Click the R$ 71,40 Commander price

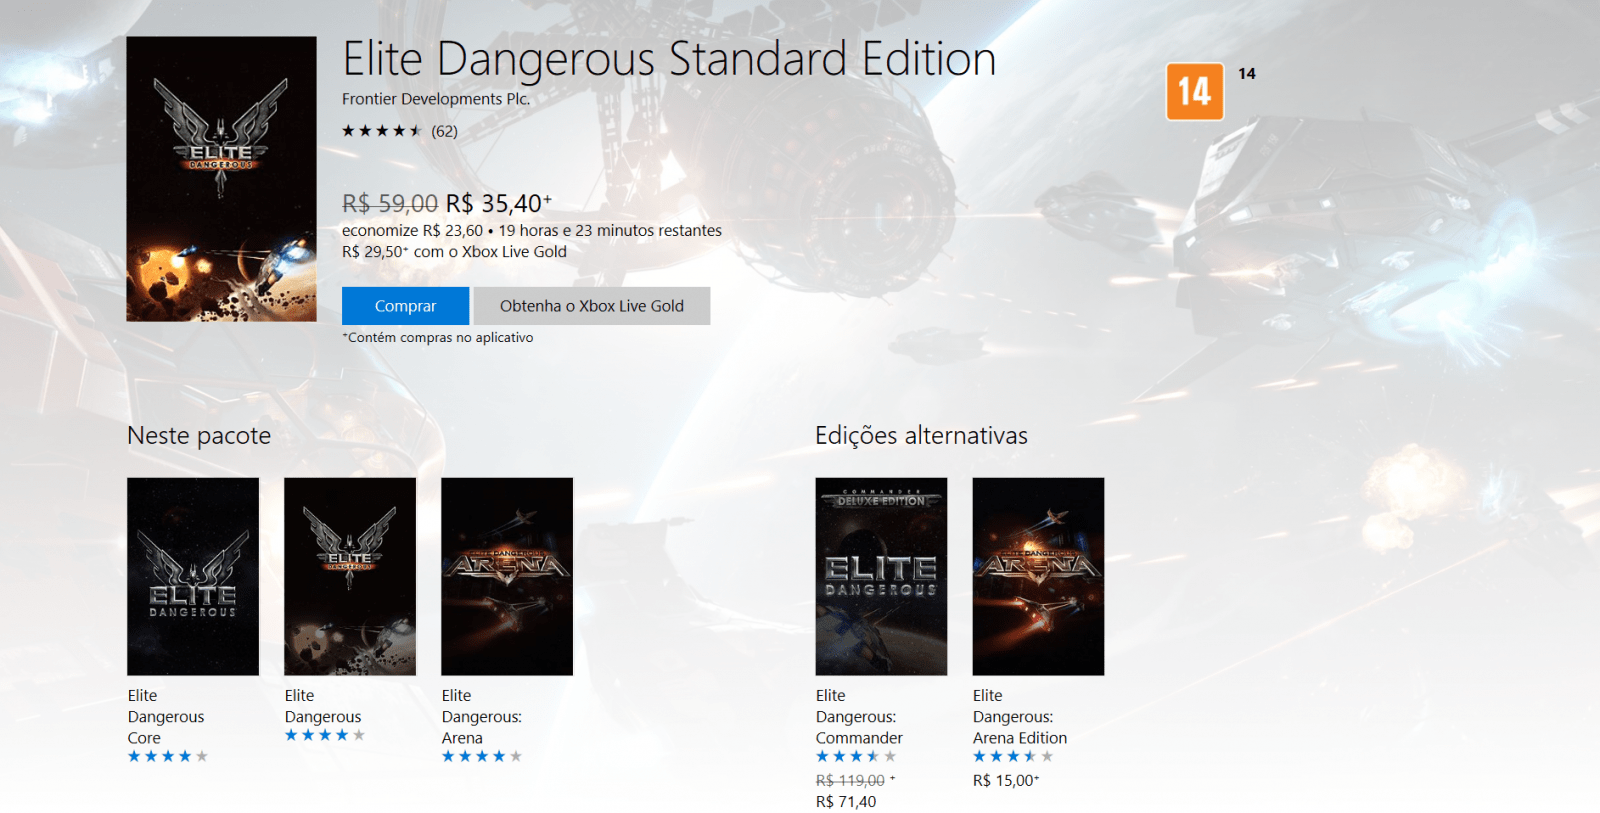(x=846, y=802)
